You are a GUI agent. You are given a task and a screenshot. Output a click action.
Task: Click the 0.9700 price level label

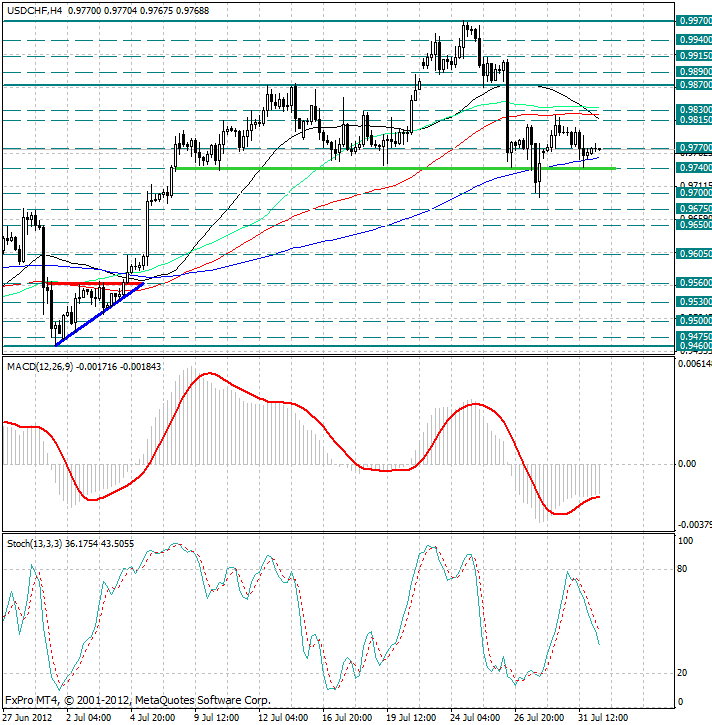pos(694,192)
